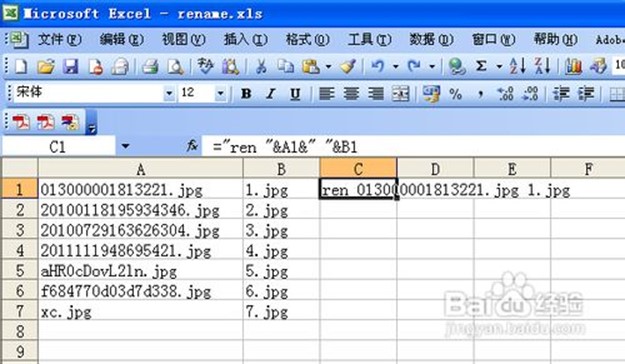Select cell containing aHR0cDovL2ln.jpg
This screenshot has height=364, width=625.
pos(140,270)
